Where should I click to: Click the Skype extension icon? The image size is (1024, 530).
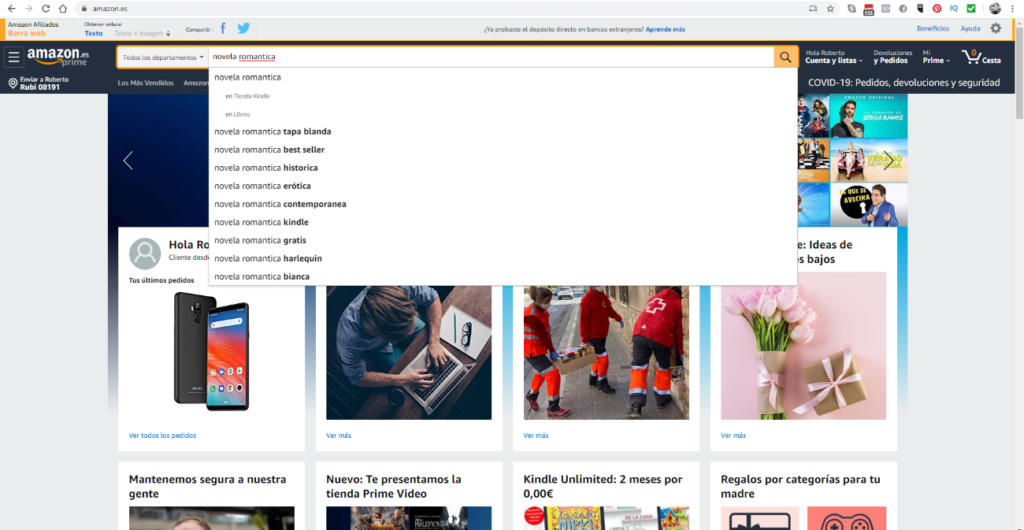point(852,8)
